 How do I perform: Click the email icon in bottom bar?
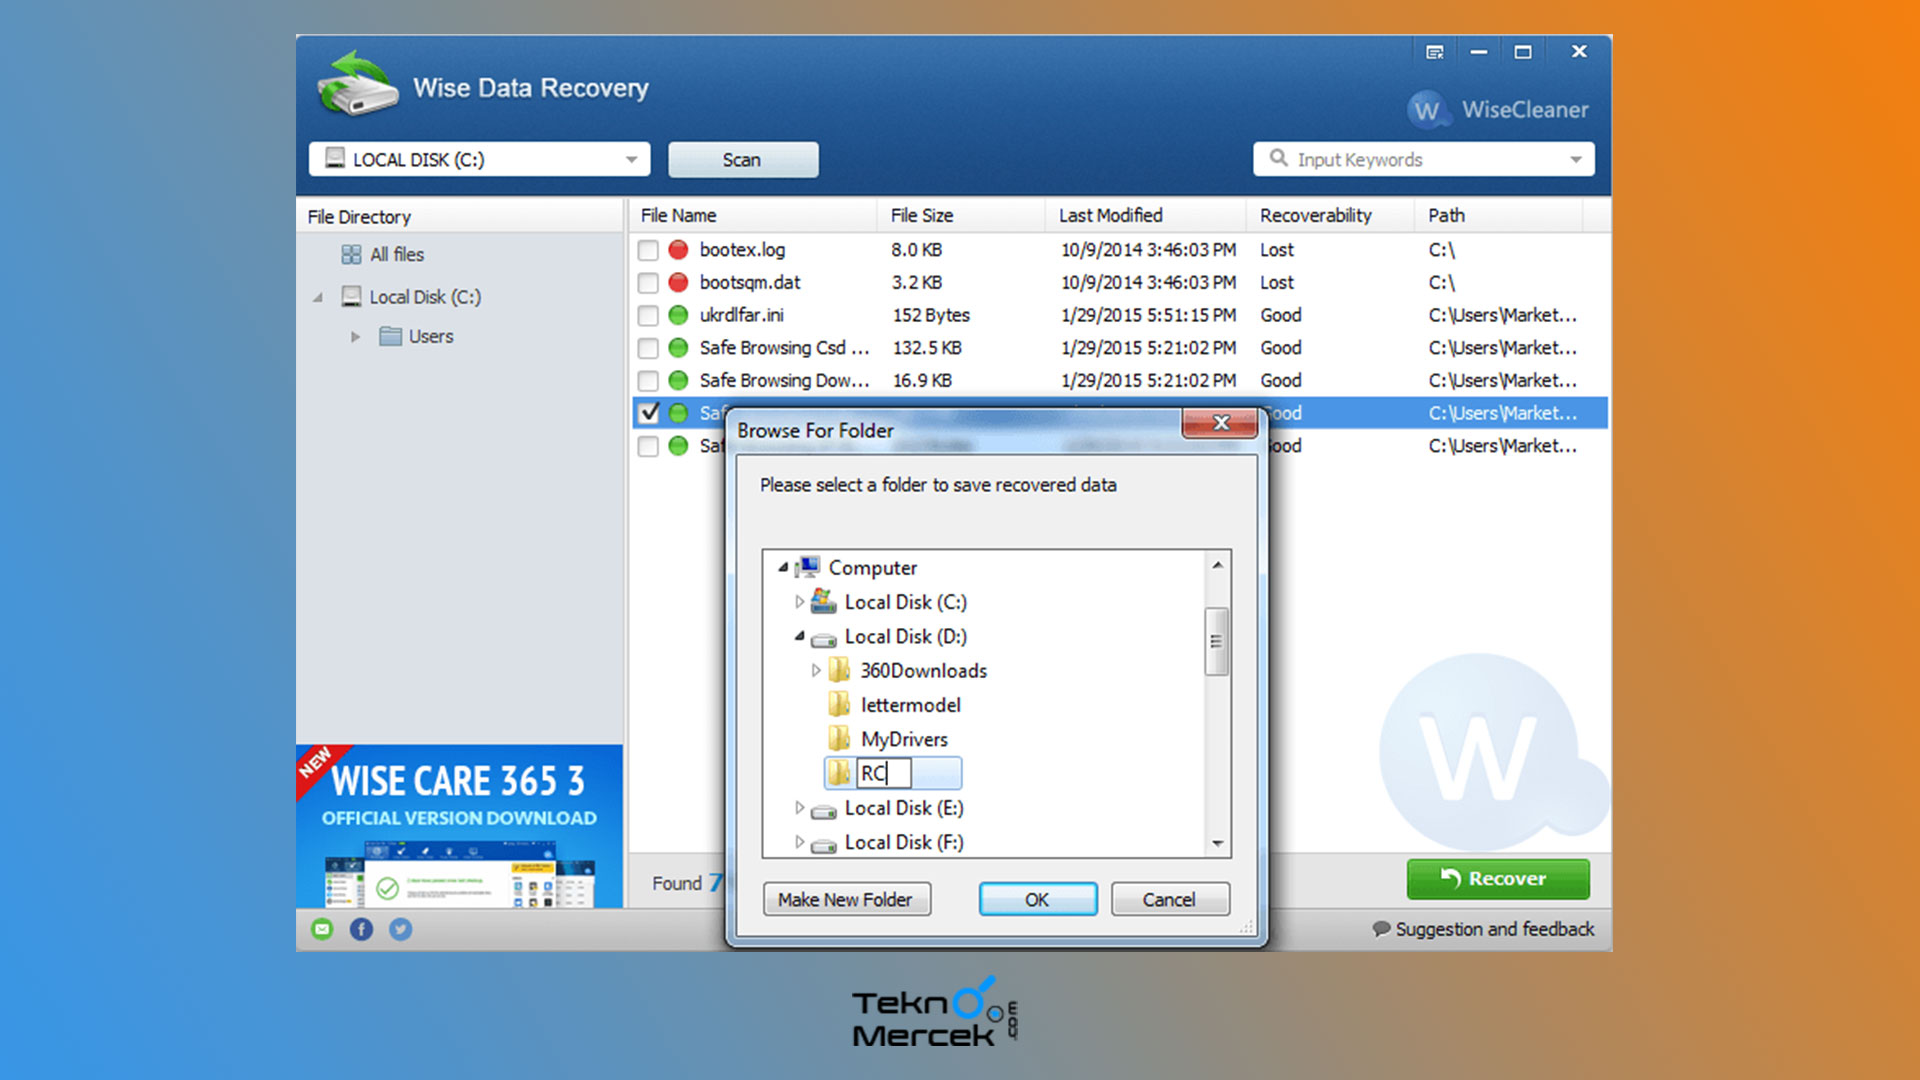point(322,929)
